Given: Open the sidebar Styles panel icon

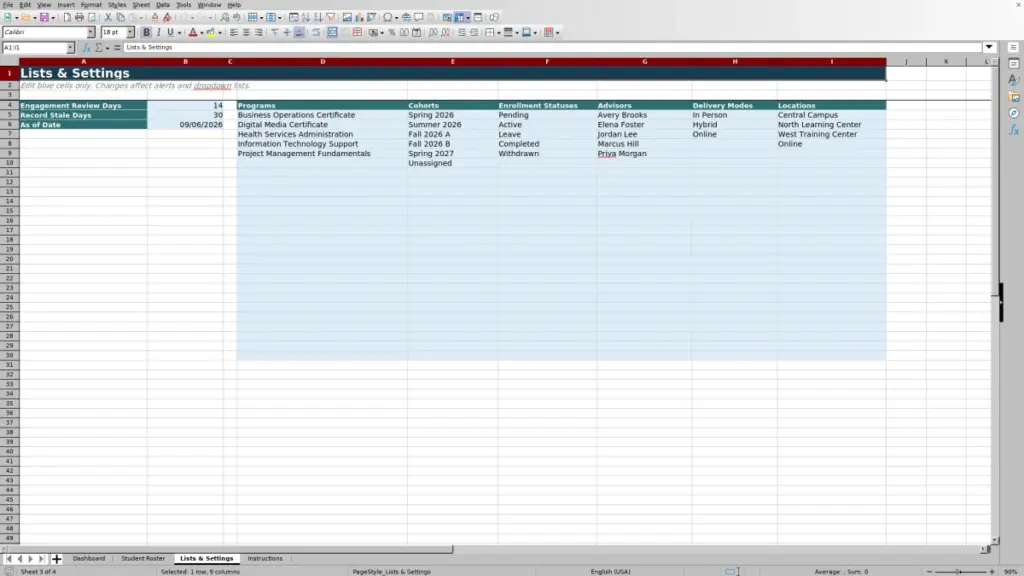Looking at the screenshot, I should [1014, 80].
